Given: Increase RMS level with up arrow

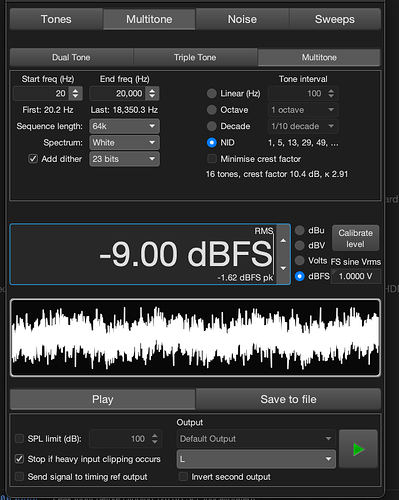Looking at the screenshot, I should coord(283,240).
